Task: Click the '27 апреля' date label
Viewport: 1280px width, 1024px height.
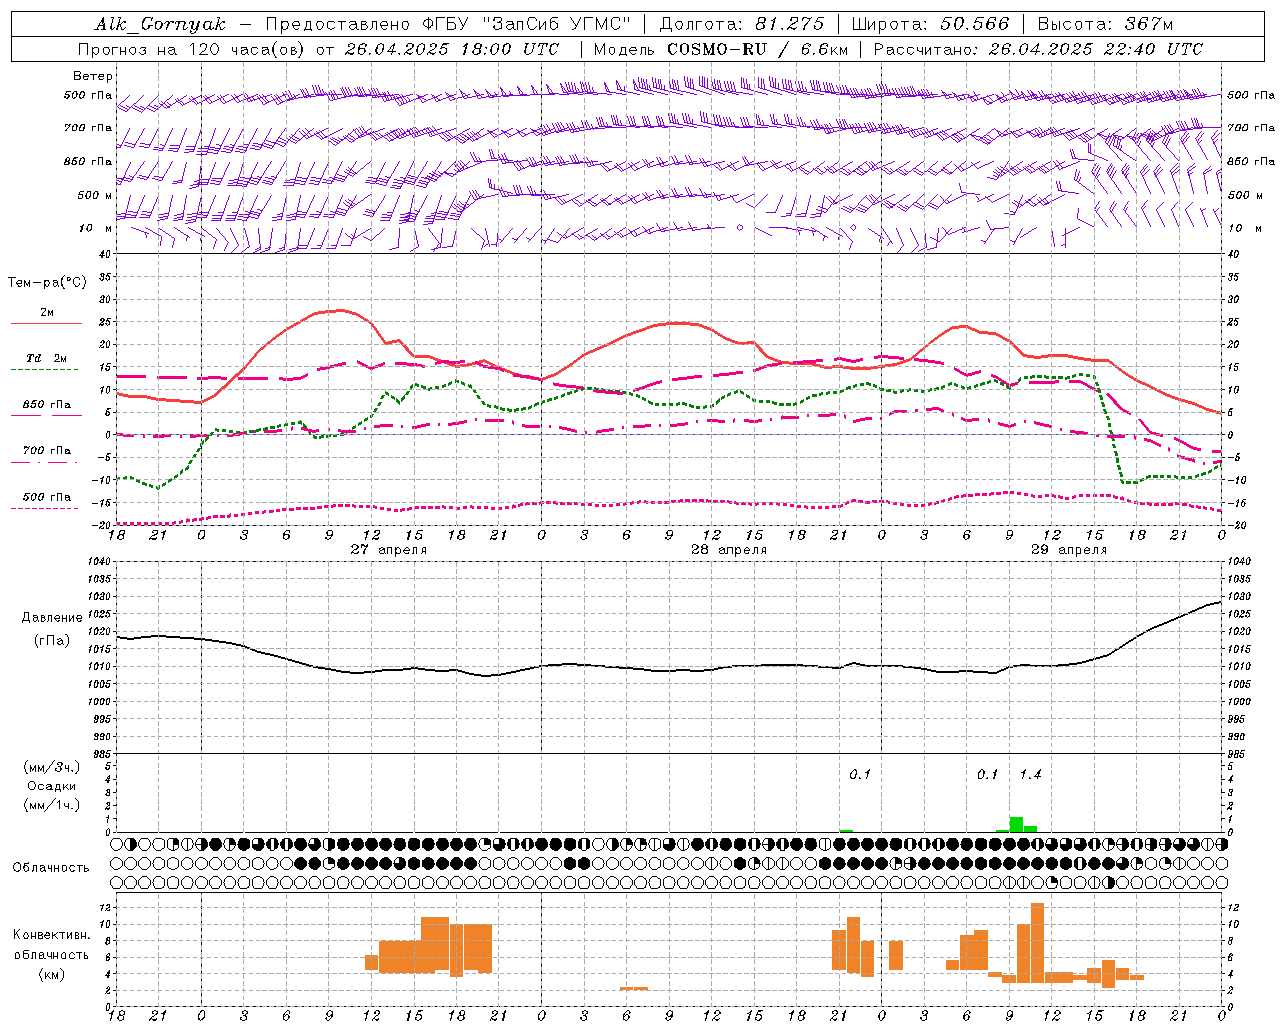Action: click(x=388, y=550)
